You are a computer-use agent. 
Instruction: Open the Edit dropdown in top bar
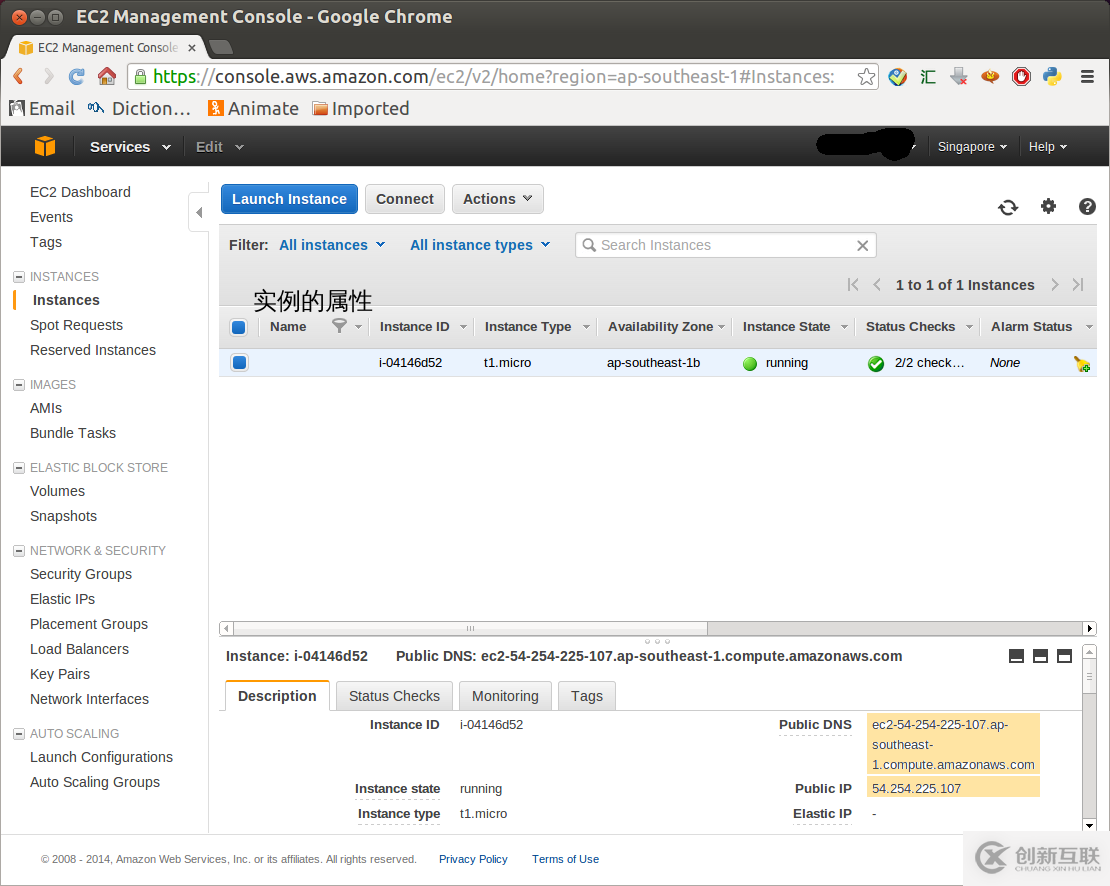219,146
